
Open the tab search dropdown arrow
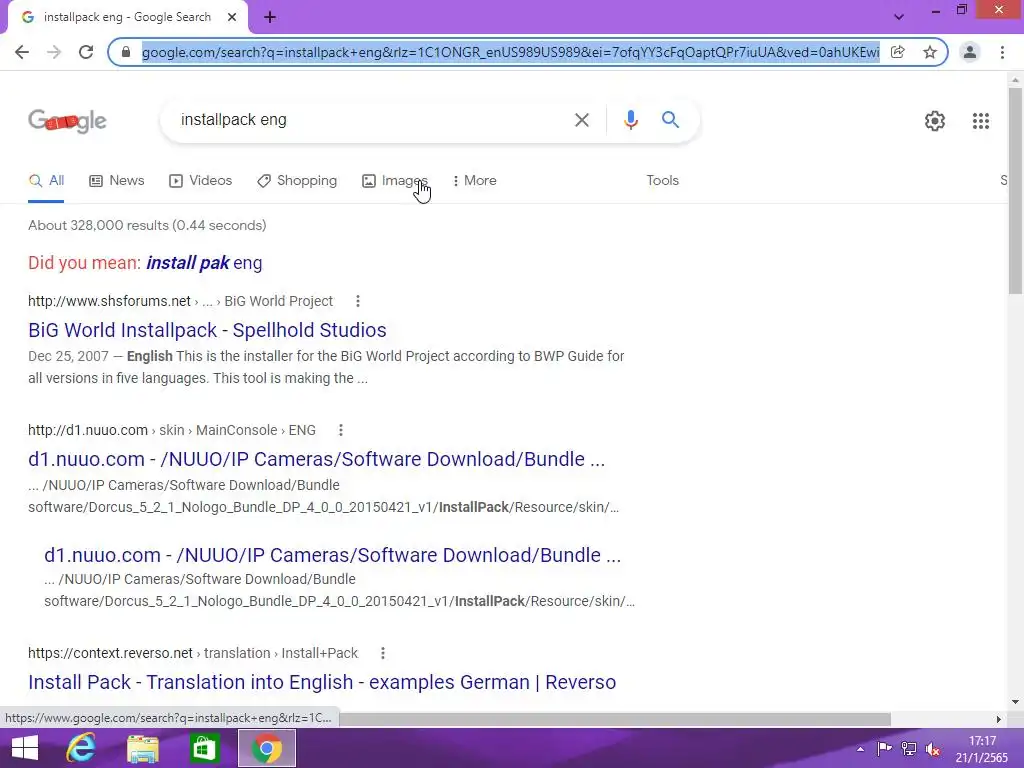(x=899, y=17)
